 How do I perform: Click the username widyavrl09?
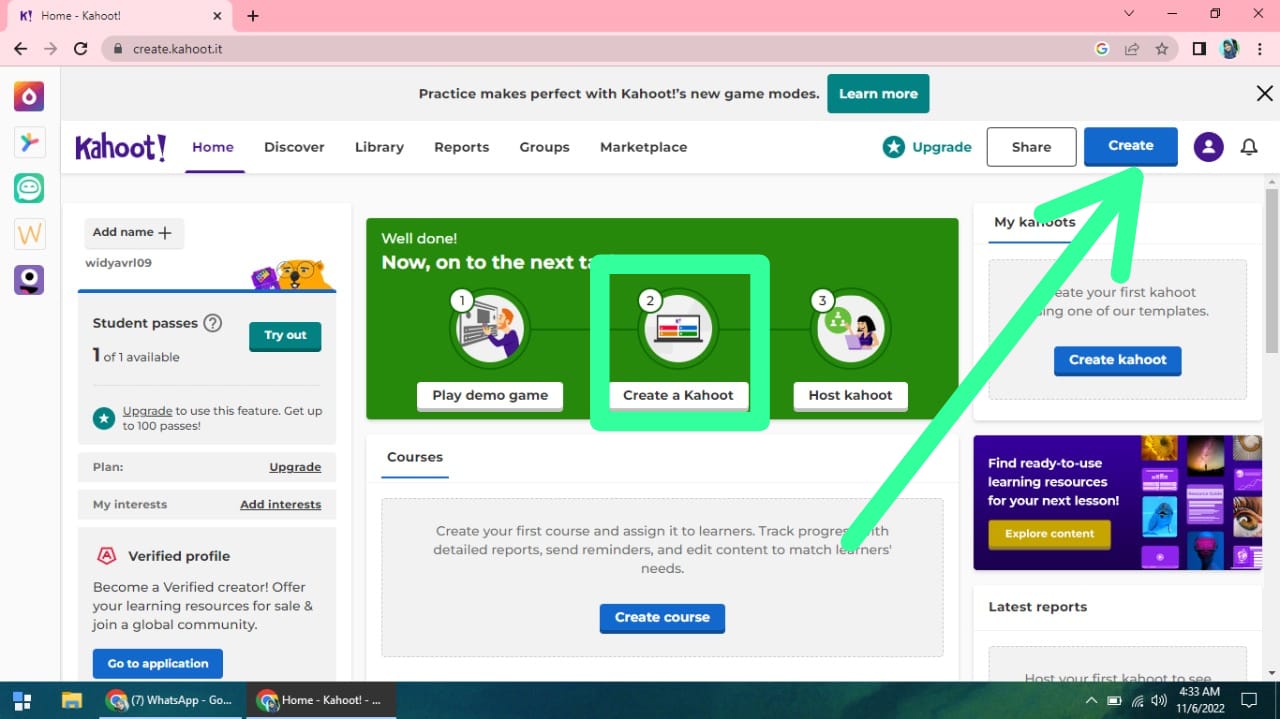[x=119, y=263]
